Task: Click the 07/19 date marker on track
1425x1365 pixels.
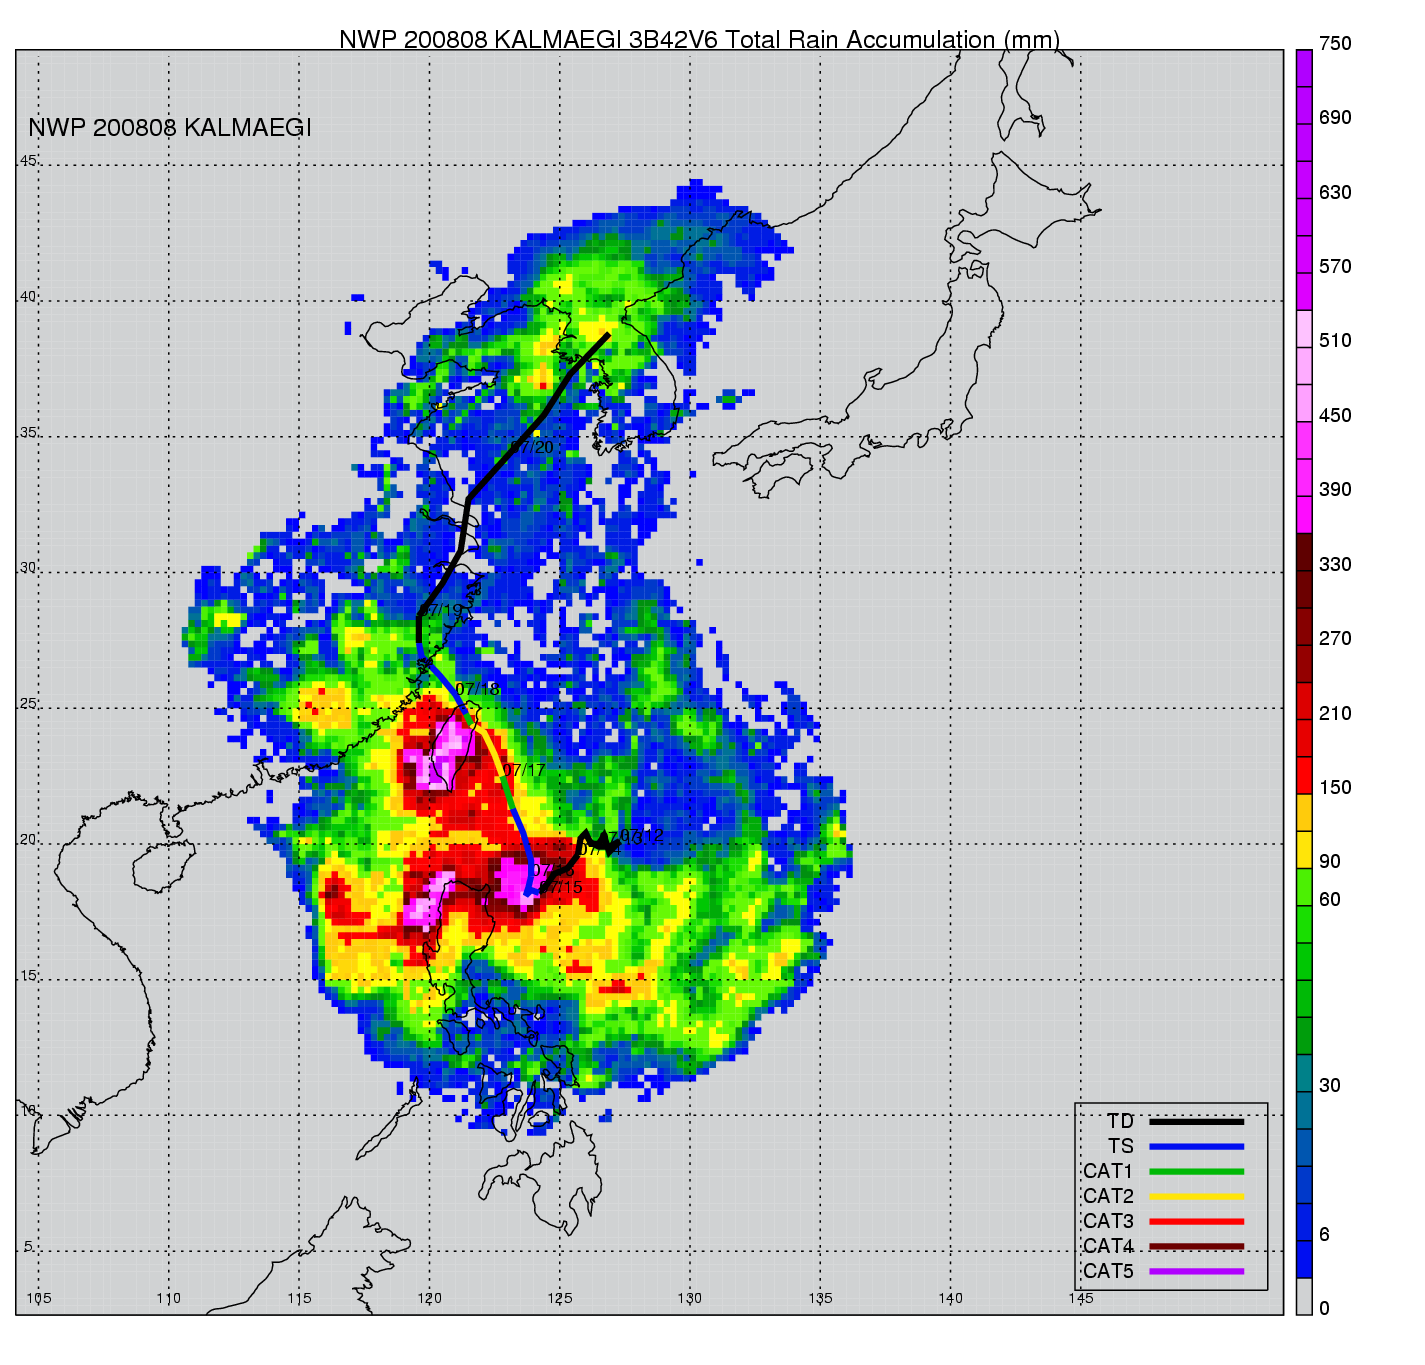Action: [x=442, y=610]
